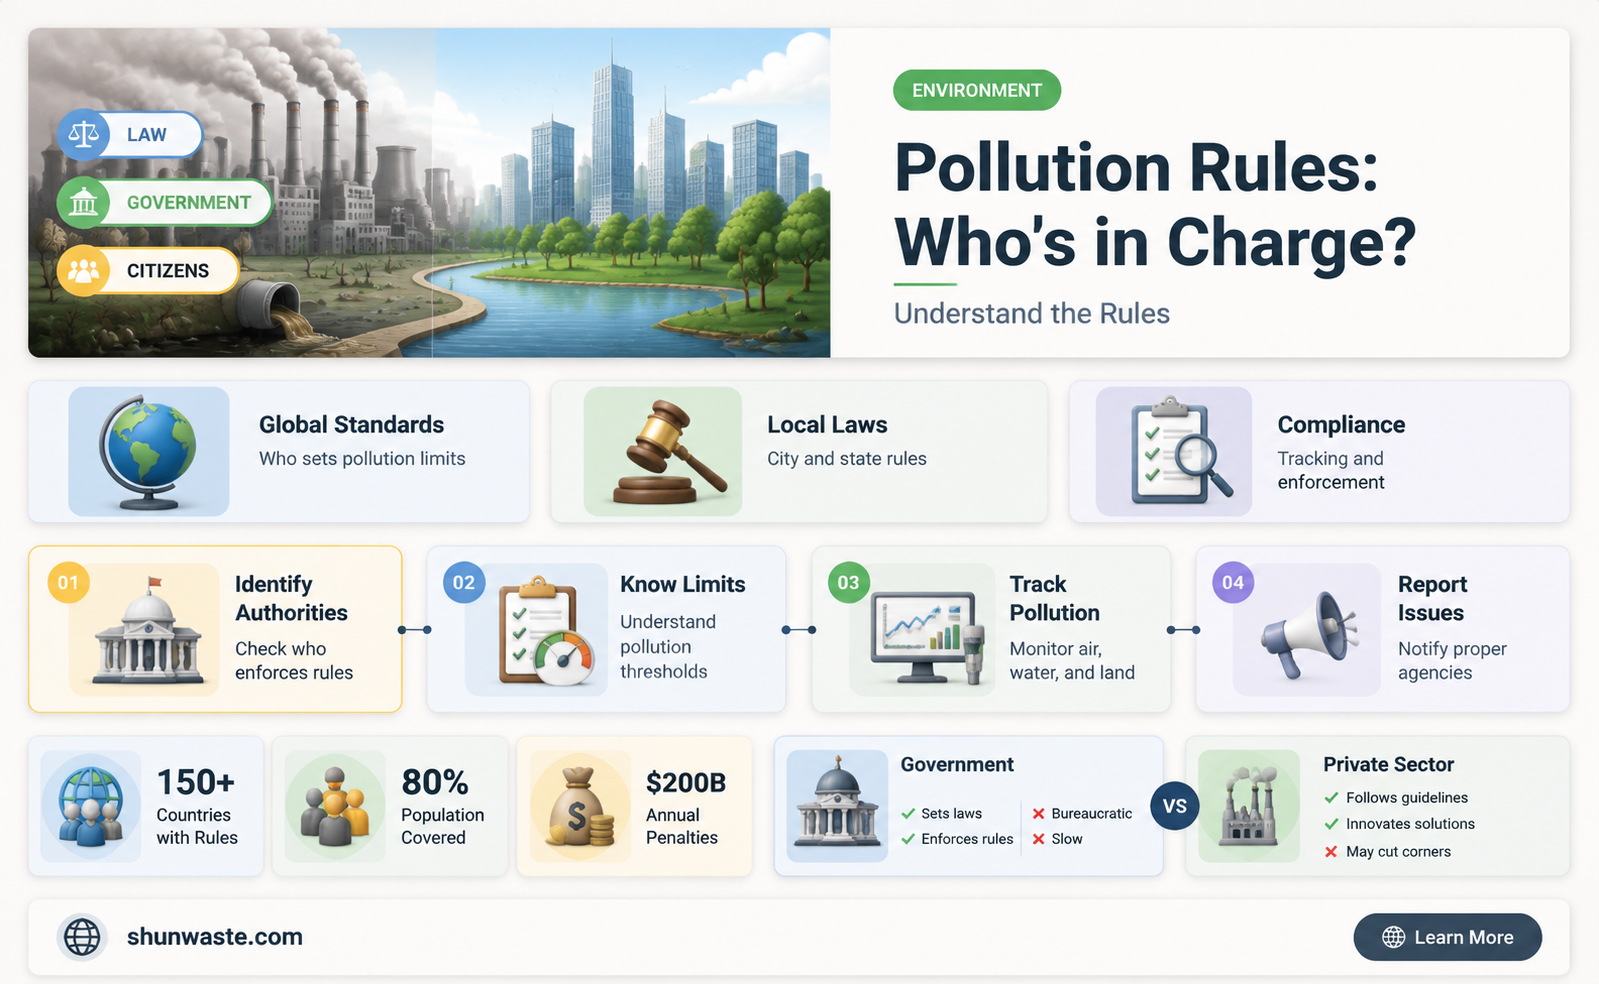The height and width of the screenshot is (984, 1599).
Task: Select the LAW badge label
Action: pos(147,135)
